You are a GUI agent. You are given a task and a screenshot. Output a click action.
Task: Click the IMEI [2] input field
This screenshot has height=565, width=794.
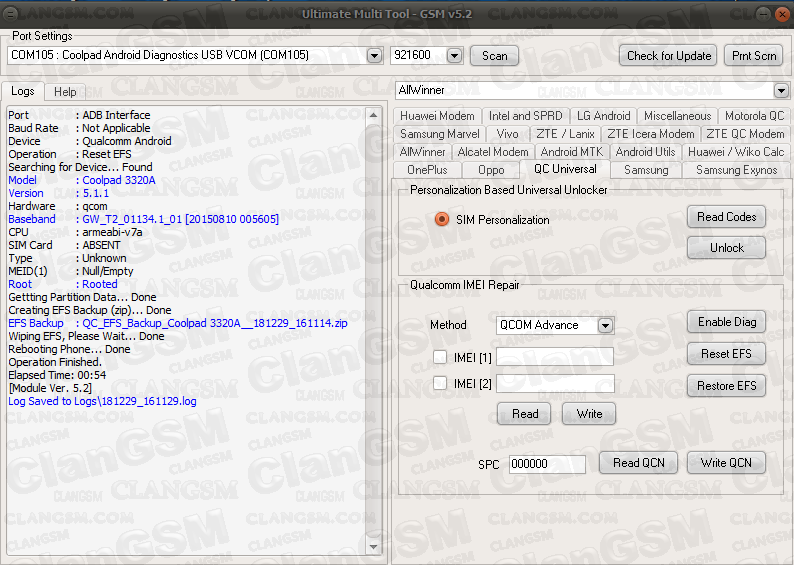(x=555, y=383)
